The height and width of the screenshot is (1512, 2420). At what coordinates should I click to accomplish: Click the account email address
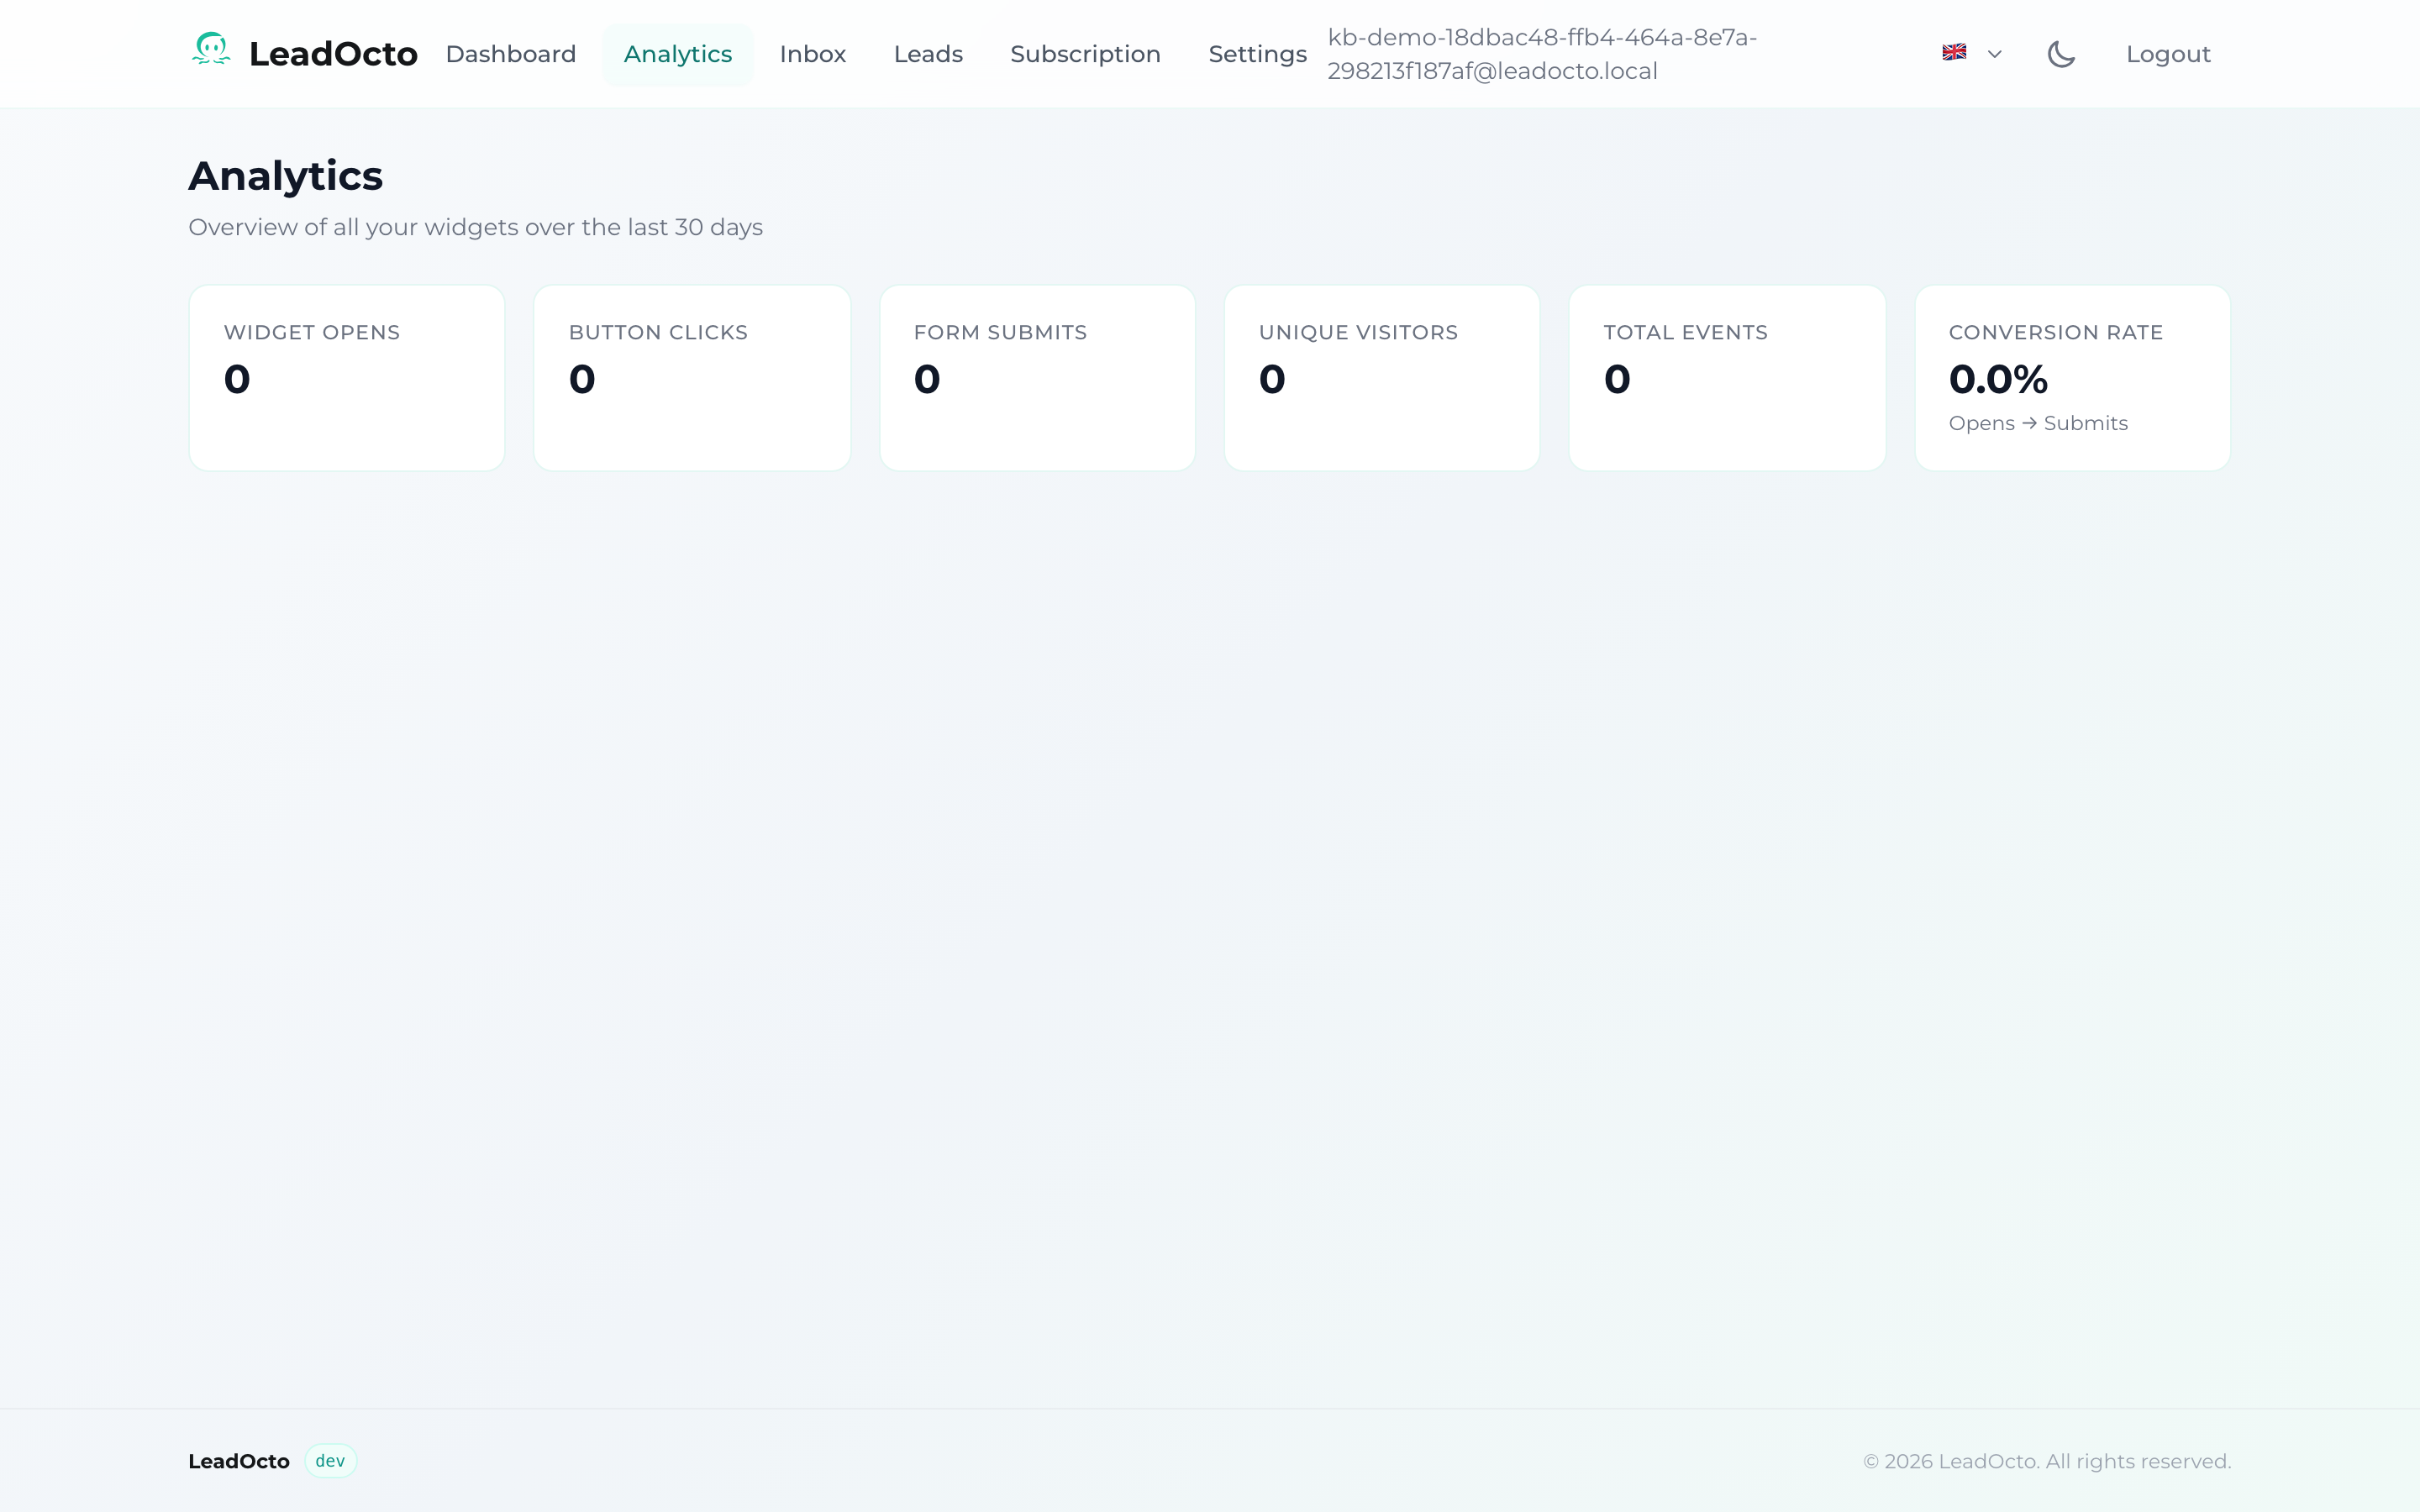pos(1540,53)
